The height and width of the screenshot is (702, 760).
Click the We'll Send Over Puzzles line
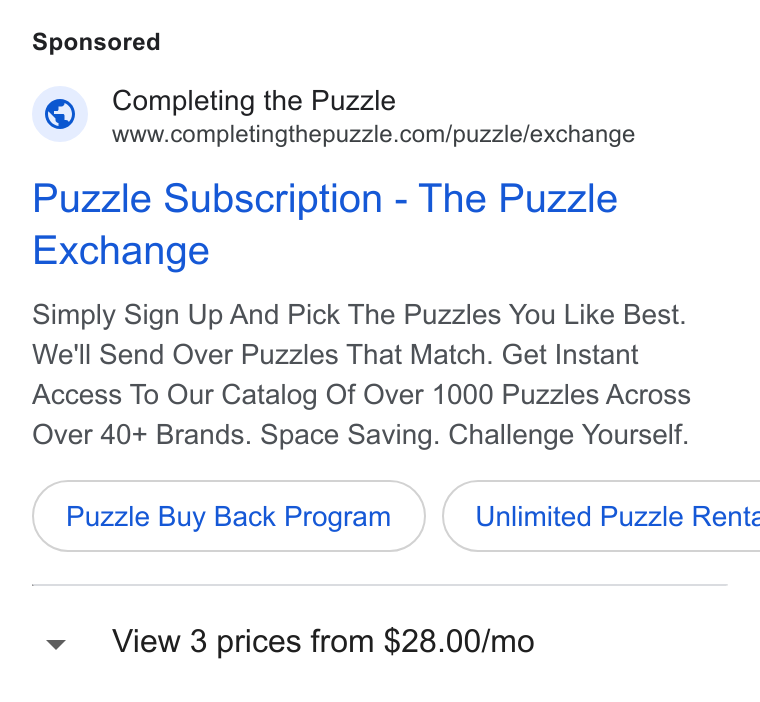pyautogui.click(x=335, y=354)
